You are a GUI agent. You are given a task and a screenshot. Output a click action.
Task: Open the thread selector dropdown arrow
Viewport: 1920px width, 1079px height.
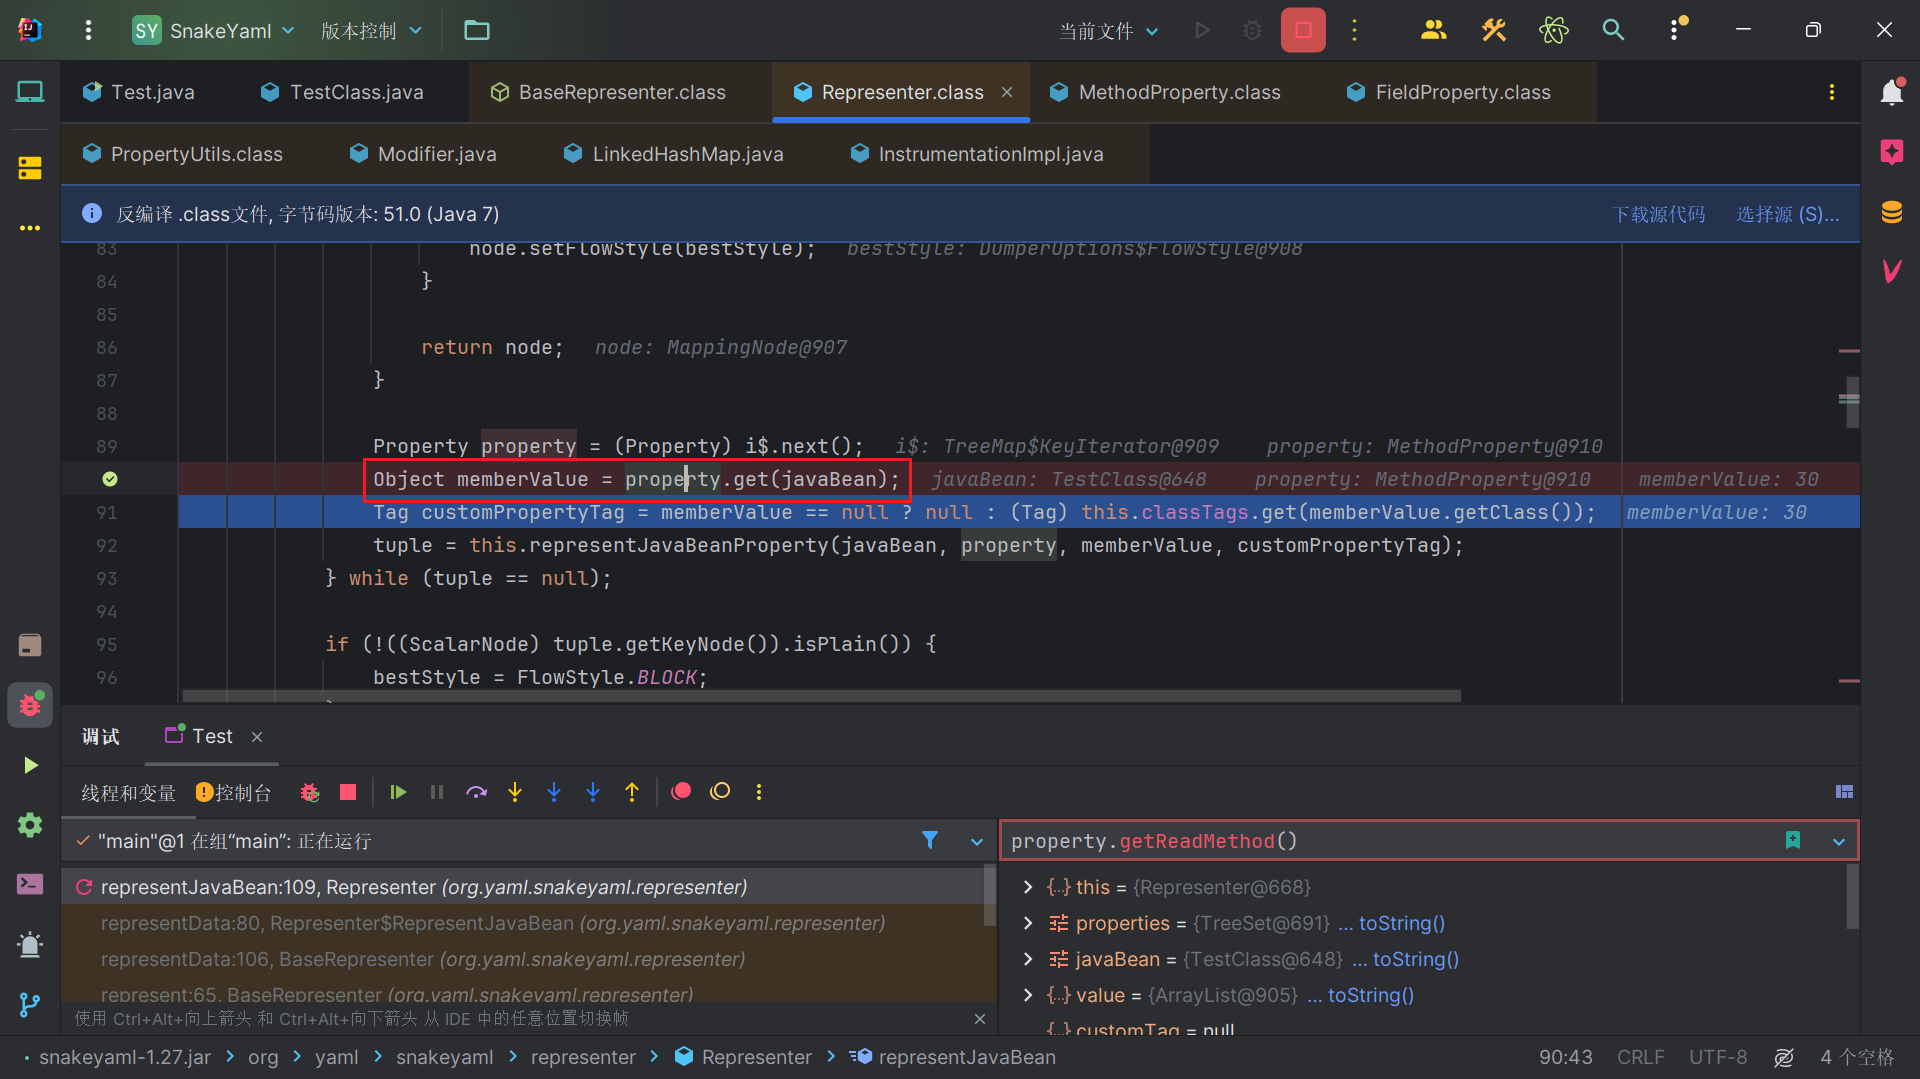977,842
